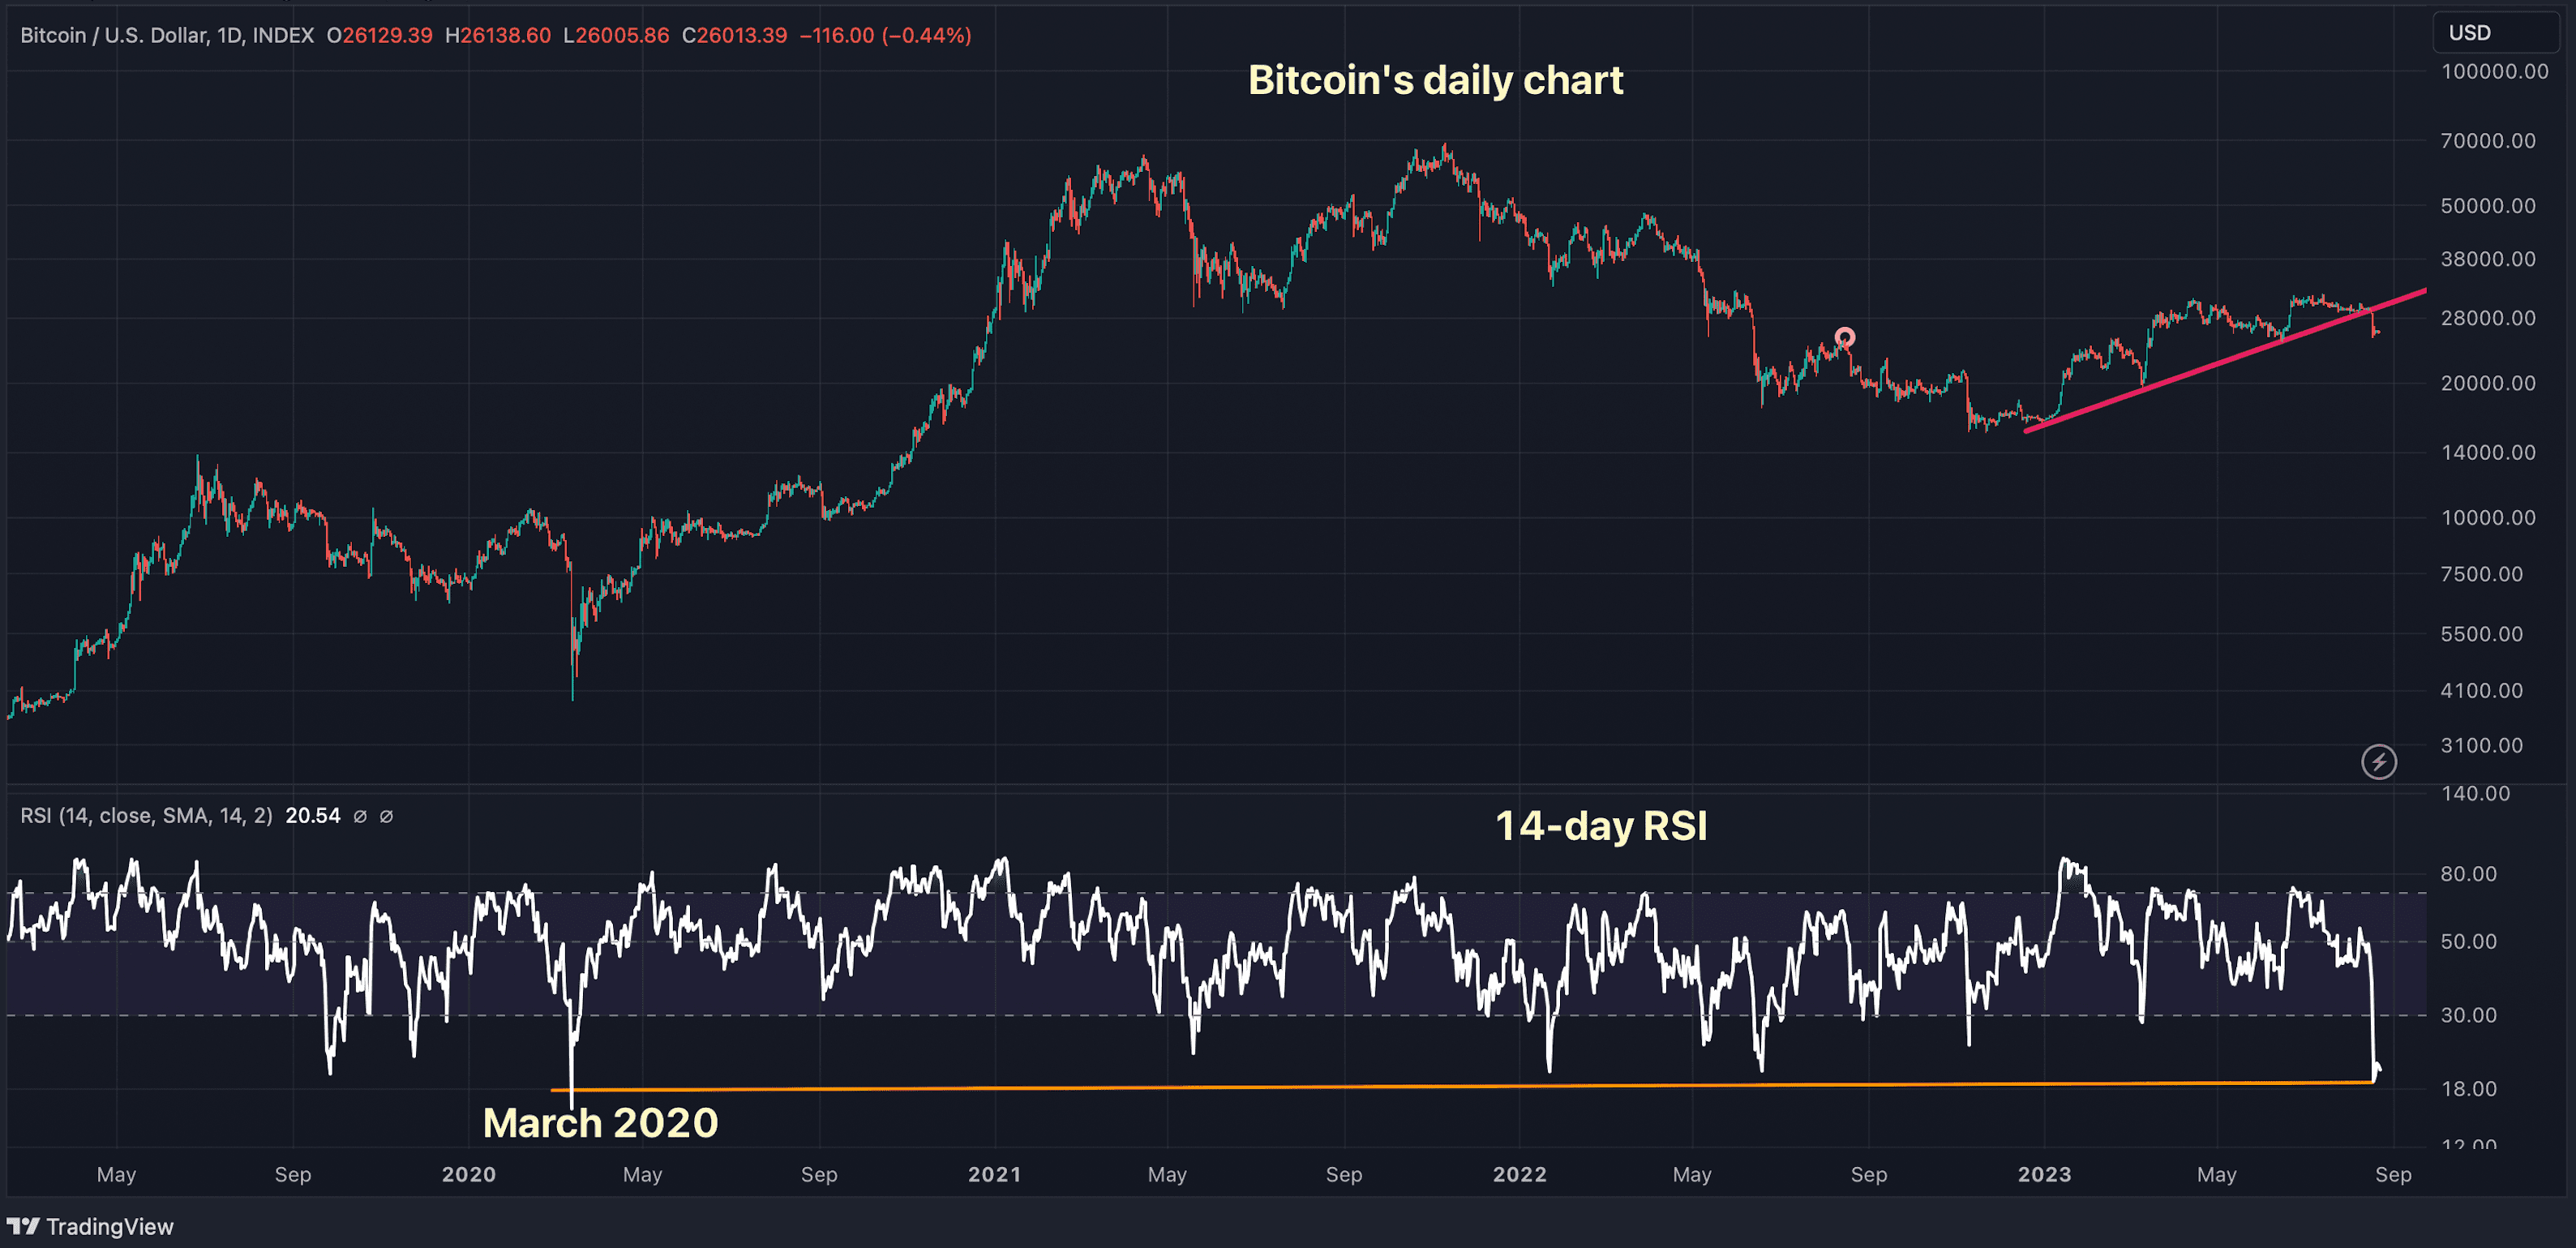
Task: Click the 14000.00 price axis label
Action: (2488, 453)
